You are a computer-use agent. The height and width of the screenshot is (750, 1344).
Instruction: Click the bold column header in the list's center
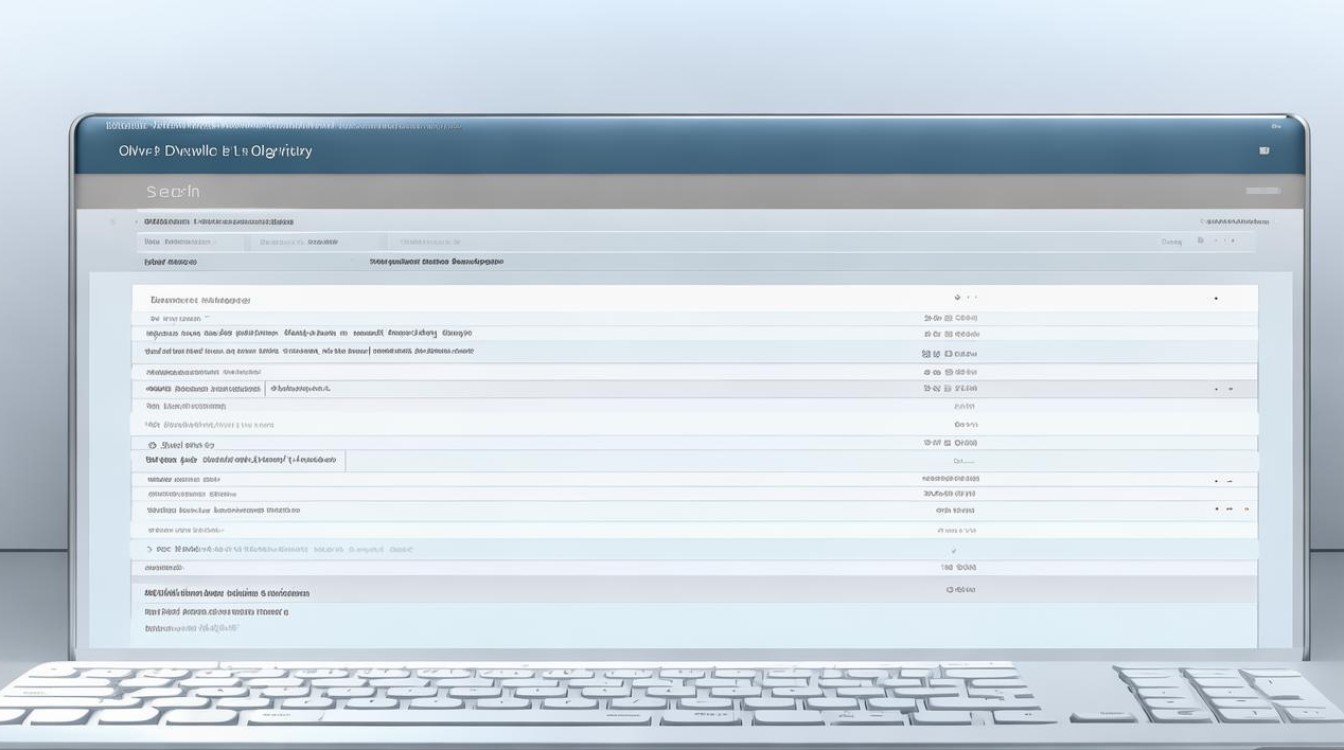pos(436,262)
